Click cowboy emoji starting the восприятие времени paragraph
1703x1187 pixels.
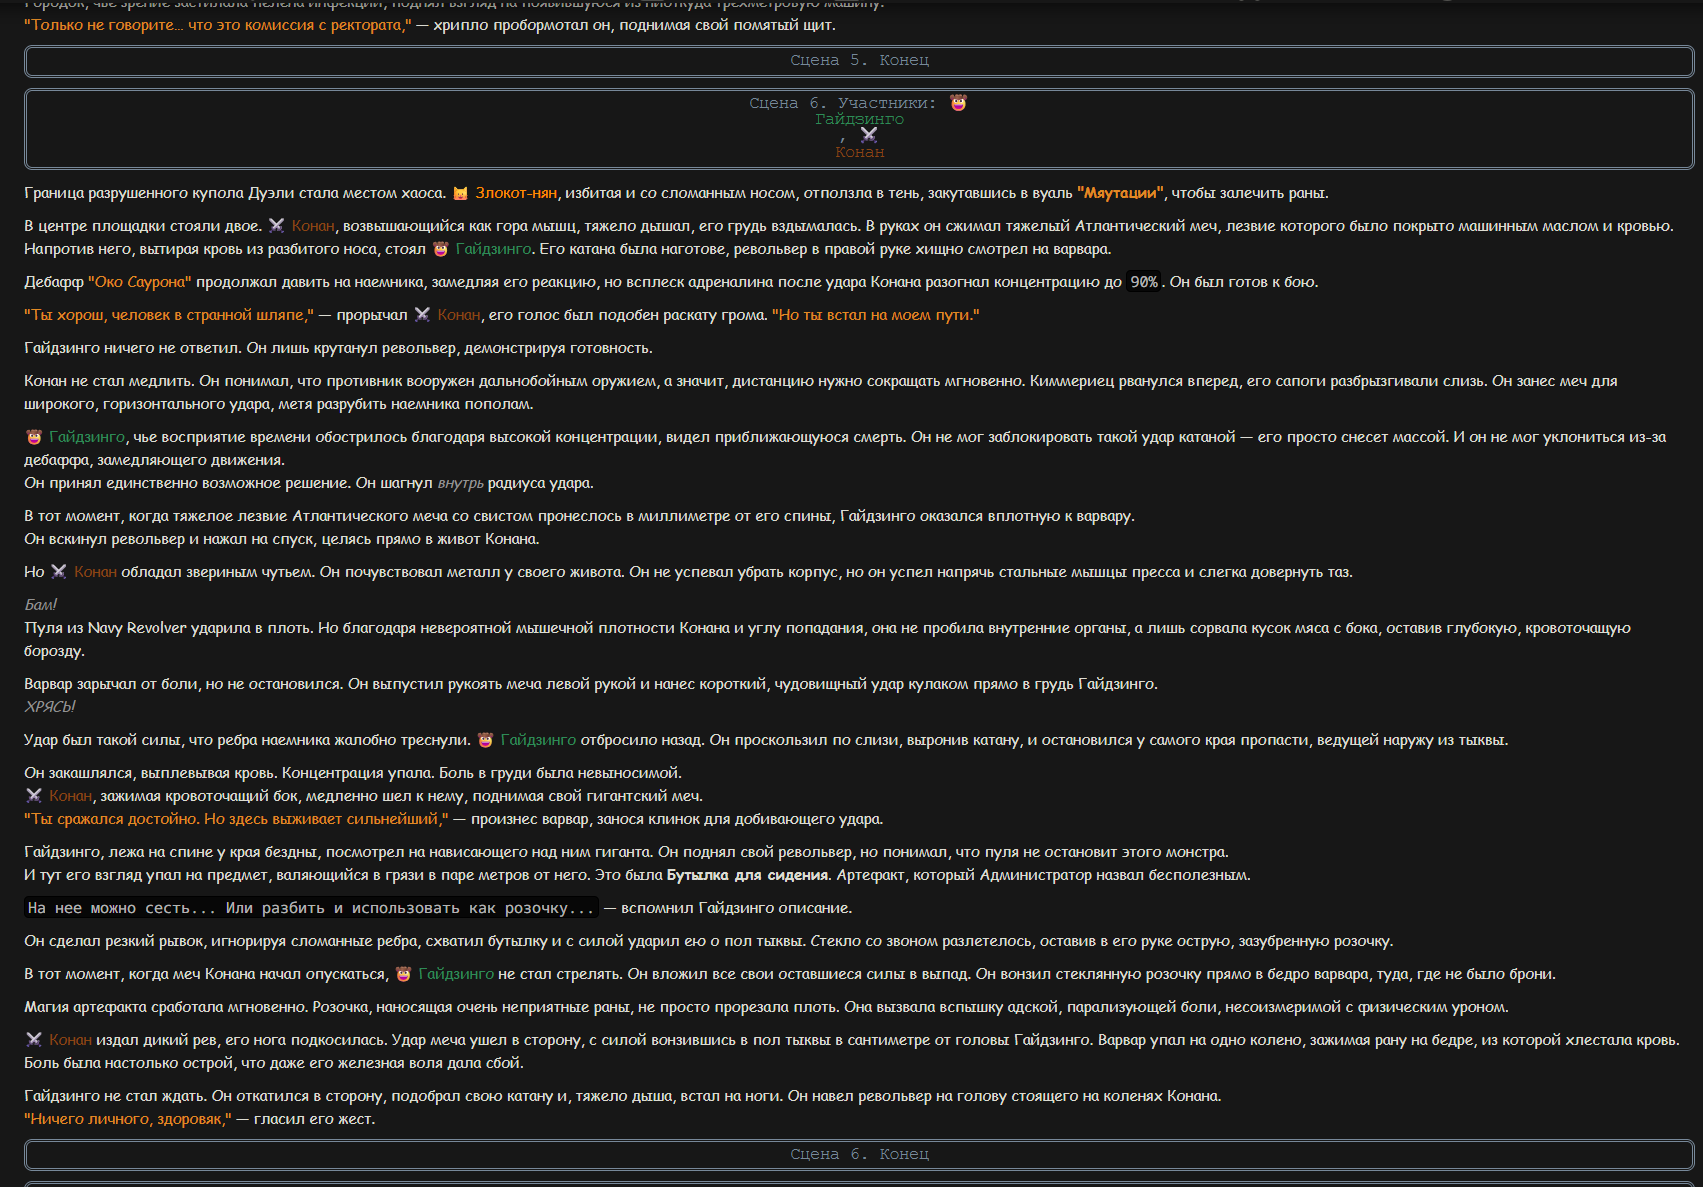coord(34,437)
